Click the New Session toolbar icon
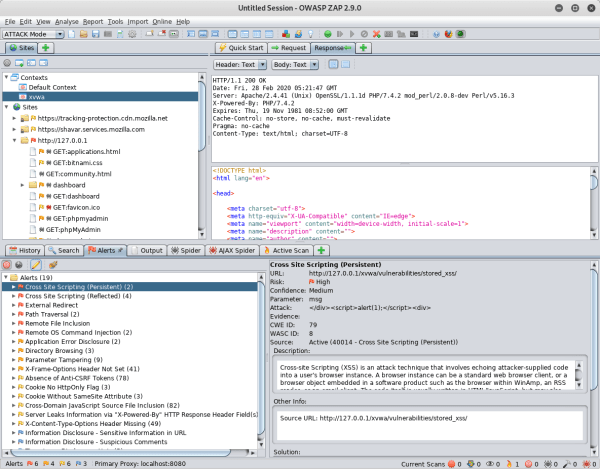The image size is (600, 469). [72, 34]
